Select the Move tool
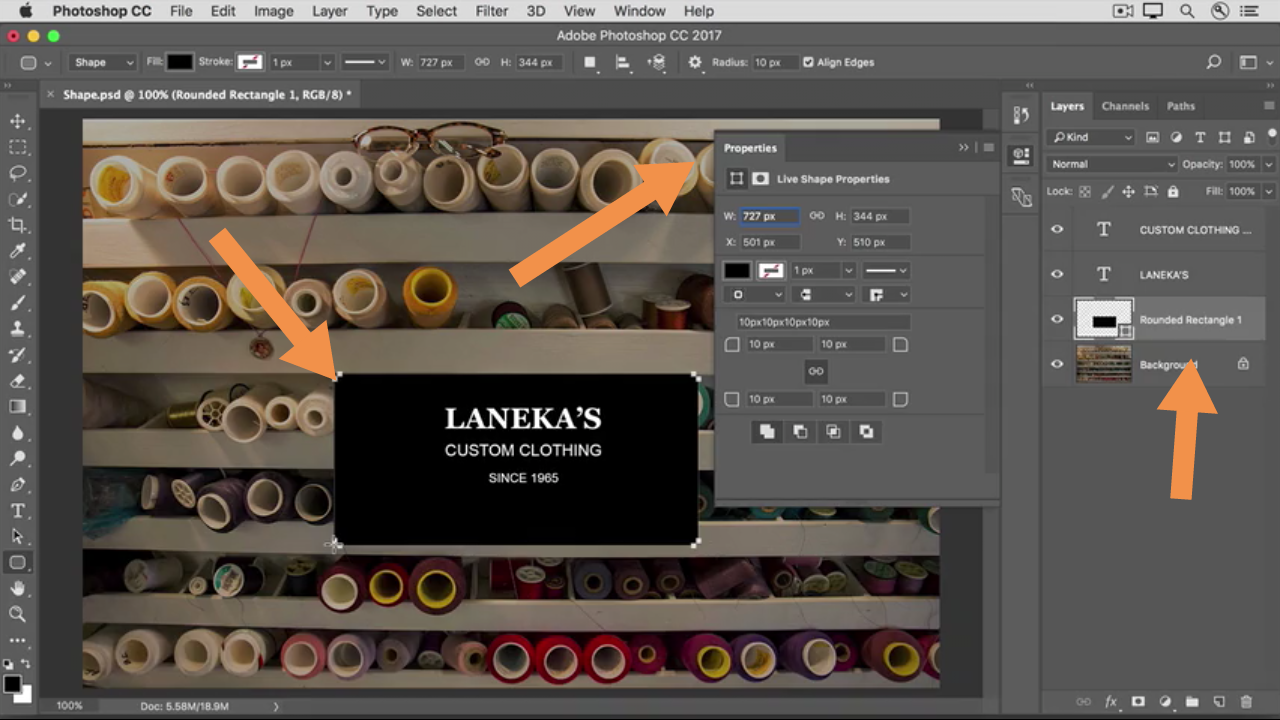The height and width of the screenshot is (720, 1280). click(17, 121)
